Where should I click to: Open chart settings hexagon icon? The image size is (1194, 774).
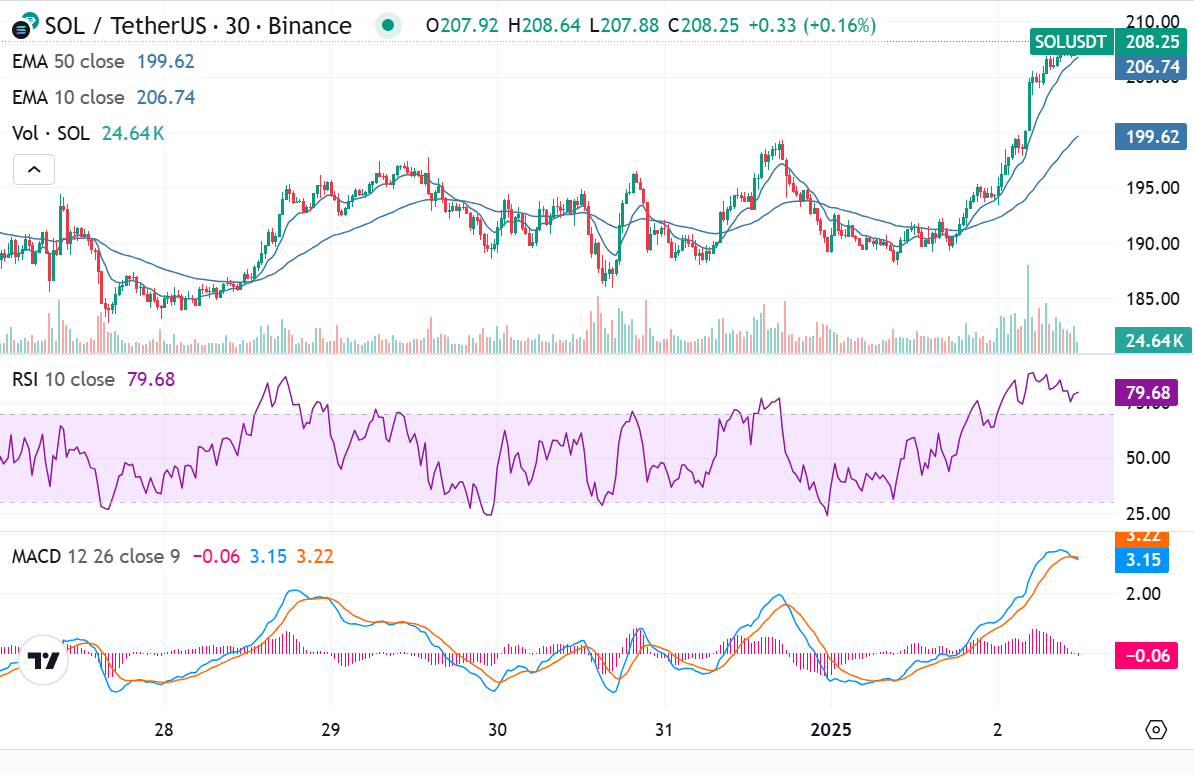point(1156,730)
